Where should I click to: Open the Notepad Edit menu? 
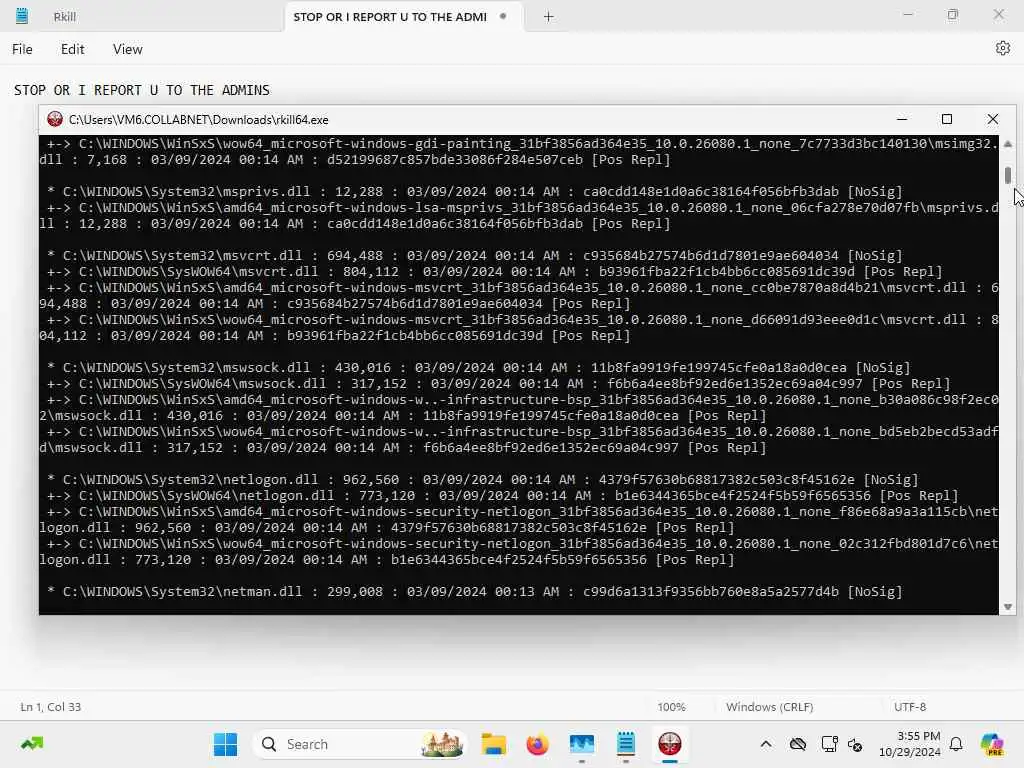pyautogui.click(x=72, y=49)
